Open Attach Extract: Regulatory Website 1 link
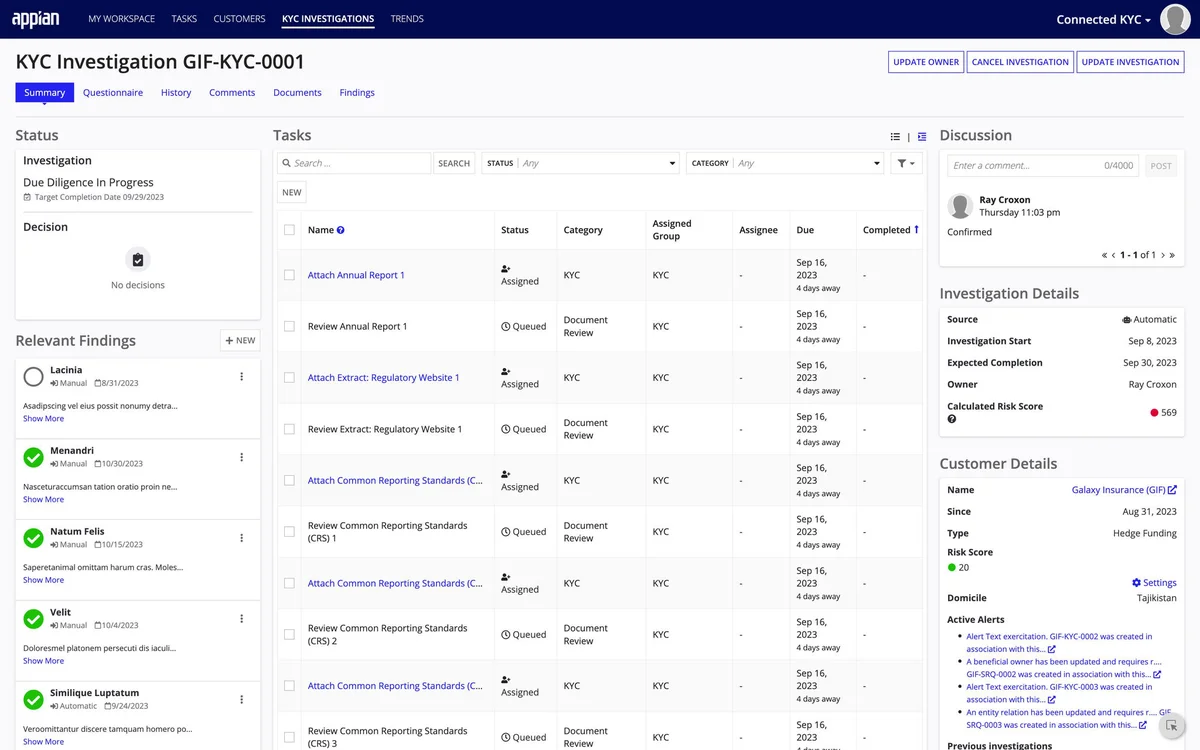Image resolution: width=1200 pixels, height=750 pixels. click(384, 378)
